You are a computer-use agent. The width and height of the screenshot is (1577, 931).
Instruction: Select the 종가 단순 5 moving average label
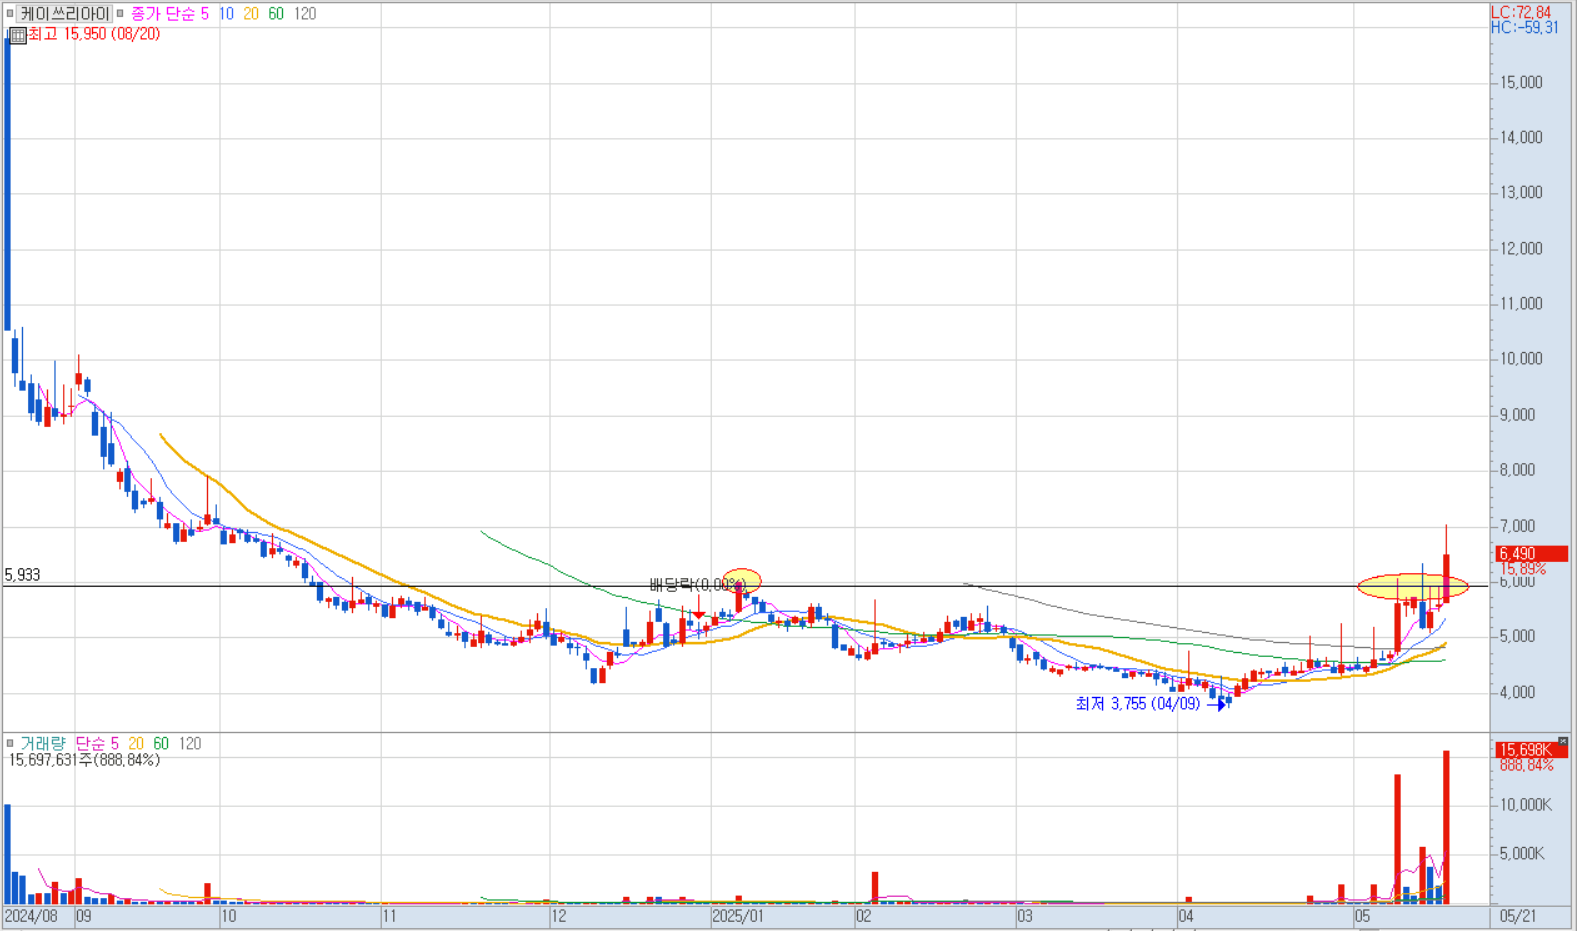pos(170,14)
